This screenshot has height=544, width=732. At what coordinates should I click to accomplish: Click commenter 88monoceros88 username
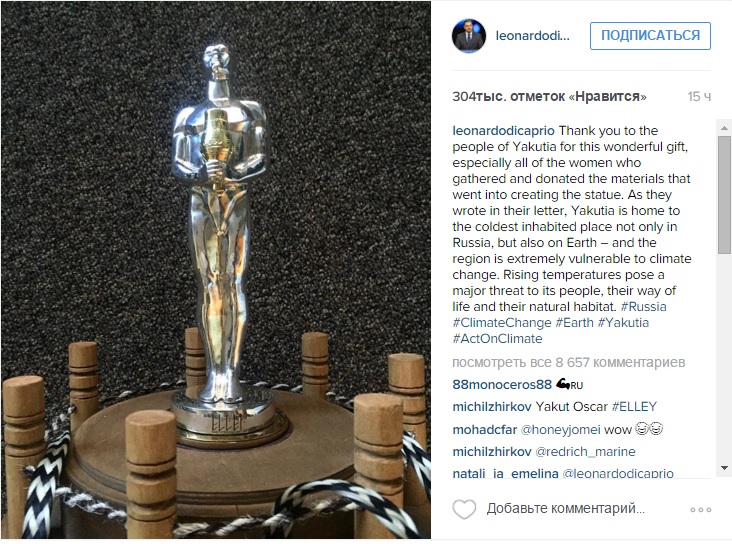[502, 385]
